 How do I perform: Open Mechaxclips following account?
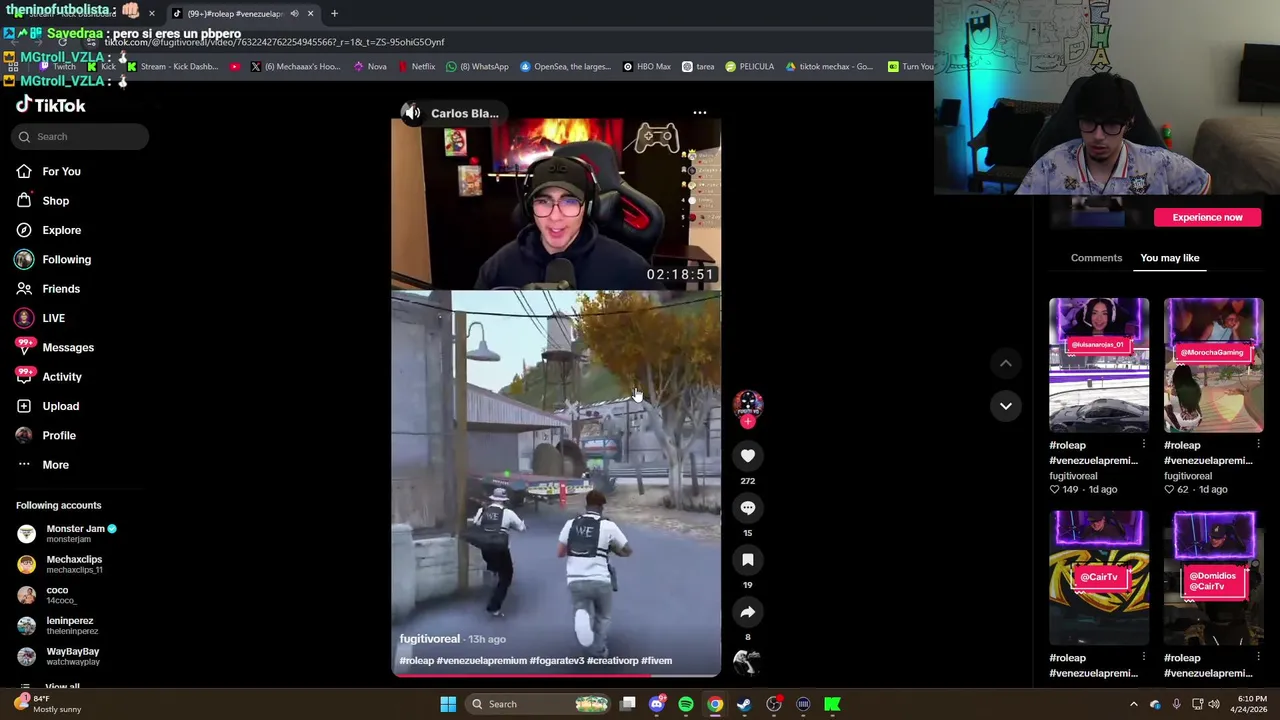(x=60, y=564)
